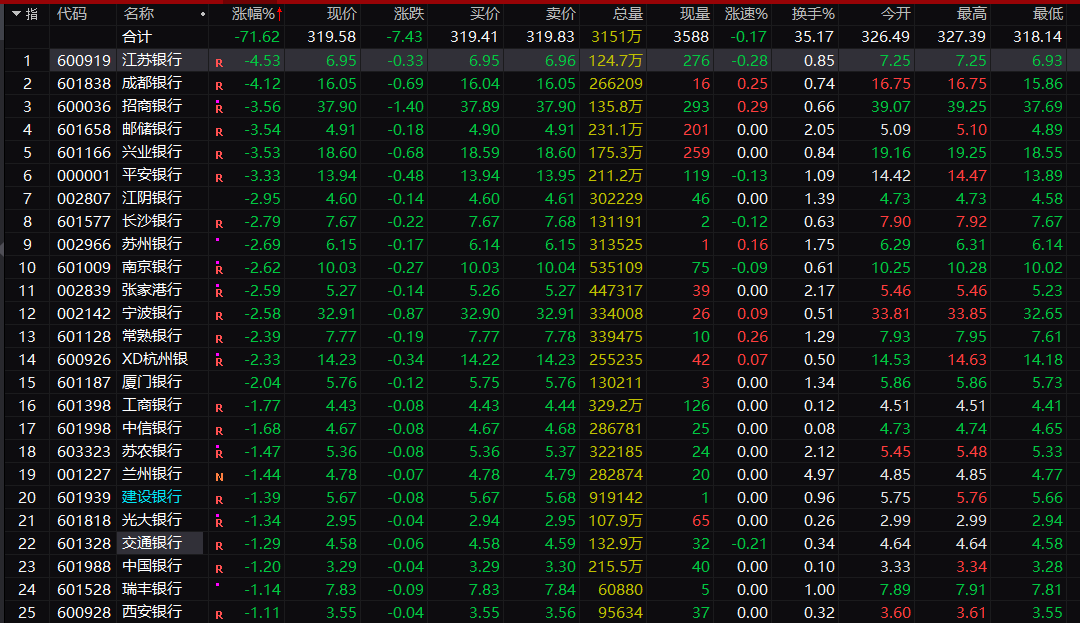Screen dimensions: 1080x623
Task: Click the N marker for 兰州银行
Action: click(219, 477)
